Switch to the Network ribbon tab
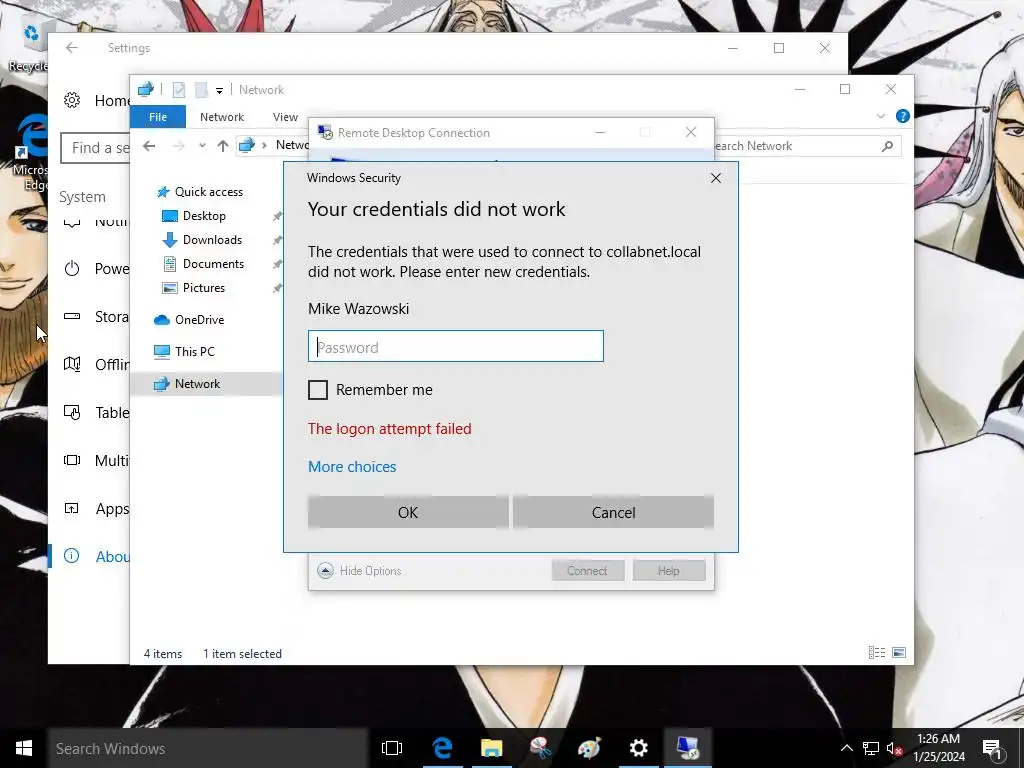 [x=222, y=117]
